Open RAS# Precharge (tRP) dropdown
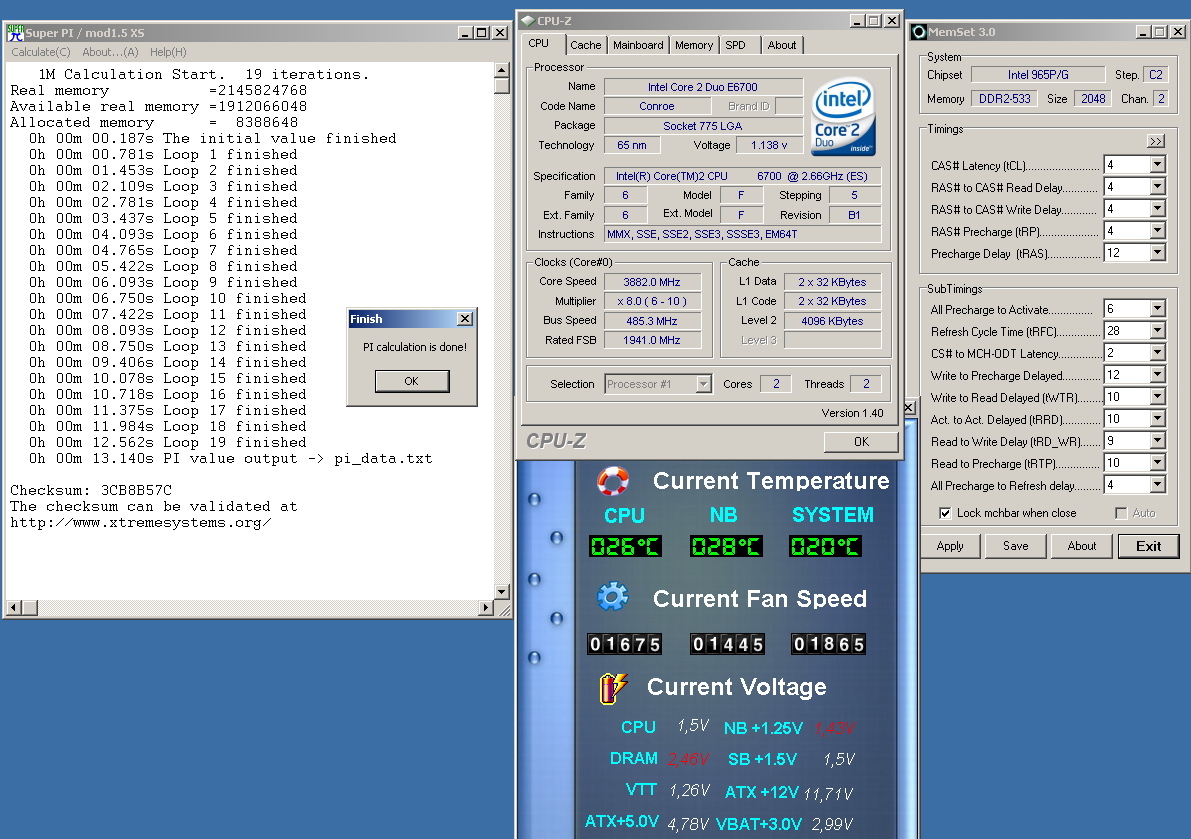The width and height of the screenshot is (1191, 839). [x=1157, y=231]
